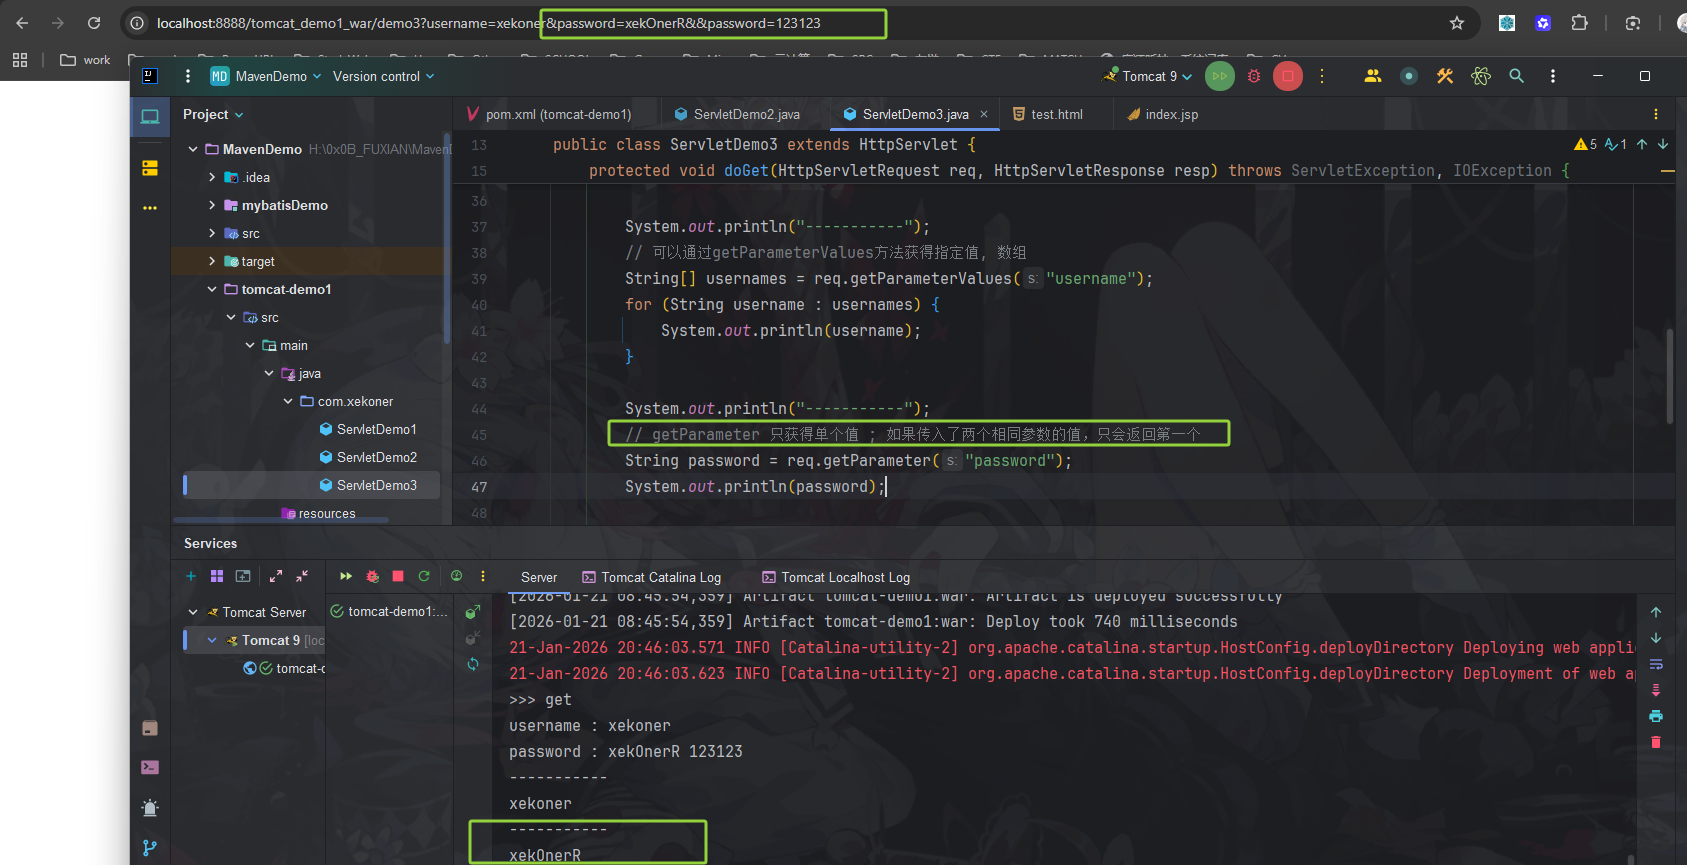This screenshot has width=1687, height=865.
Task: Open the Project view selector dropdown
Action: [213, 115]
